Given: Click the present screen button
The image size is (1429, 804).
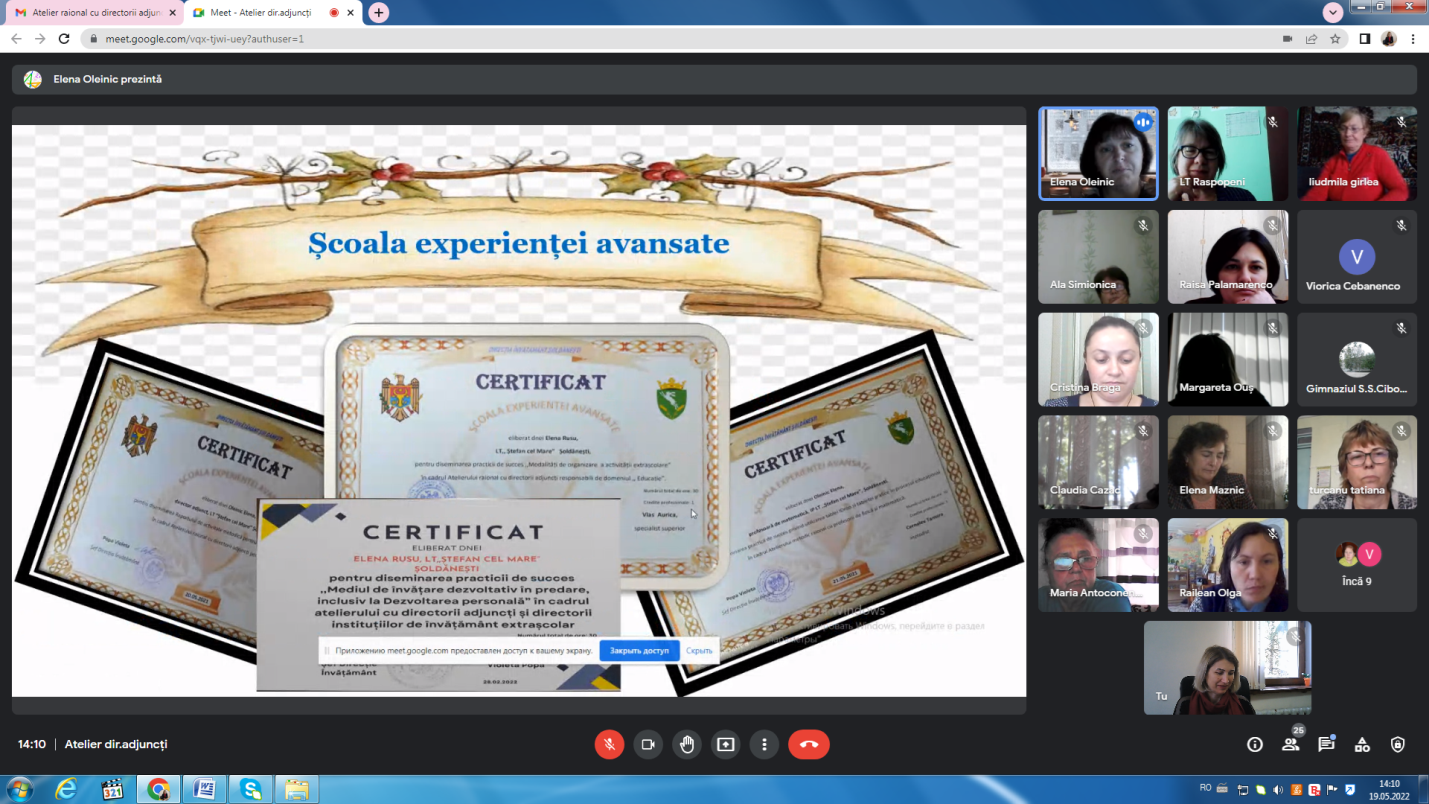Looking at the screenshot, I should [726, 744].
